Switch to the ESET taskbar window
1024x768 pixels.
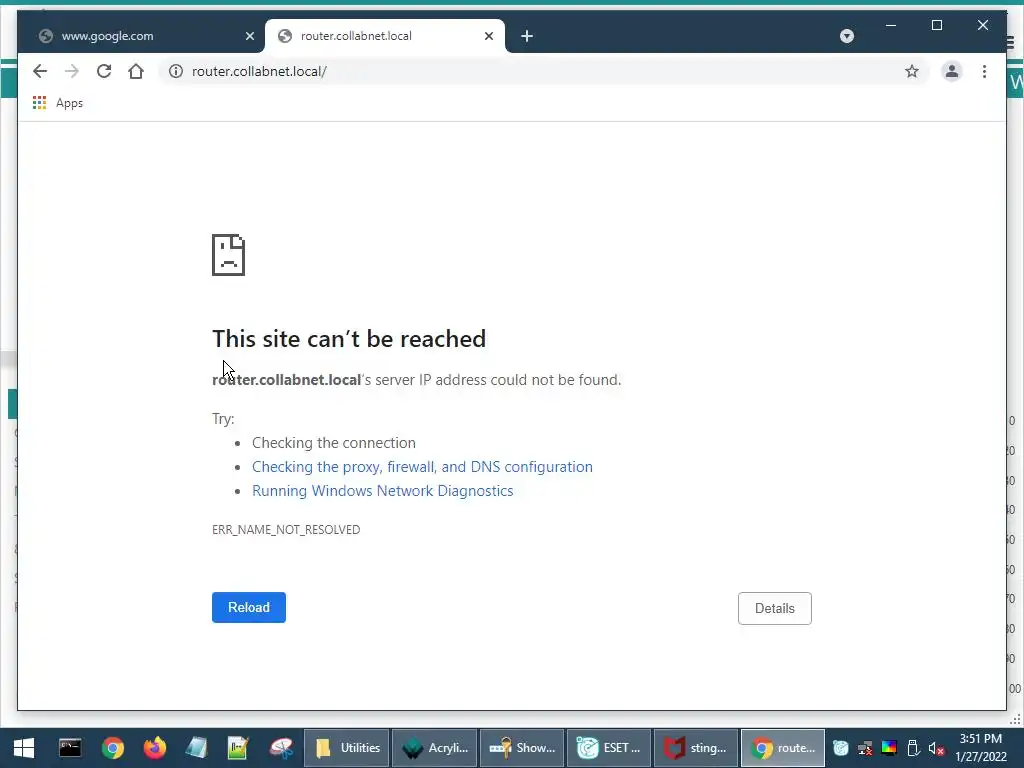click(609, 748)
